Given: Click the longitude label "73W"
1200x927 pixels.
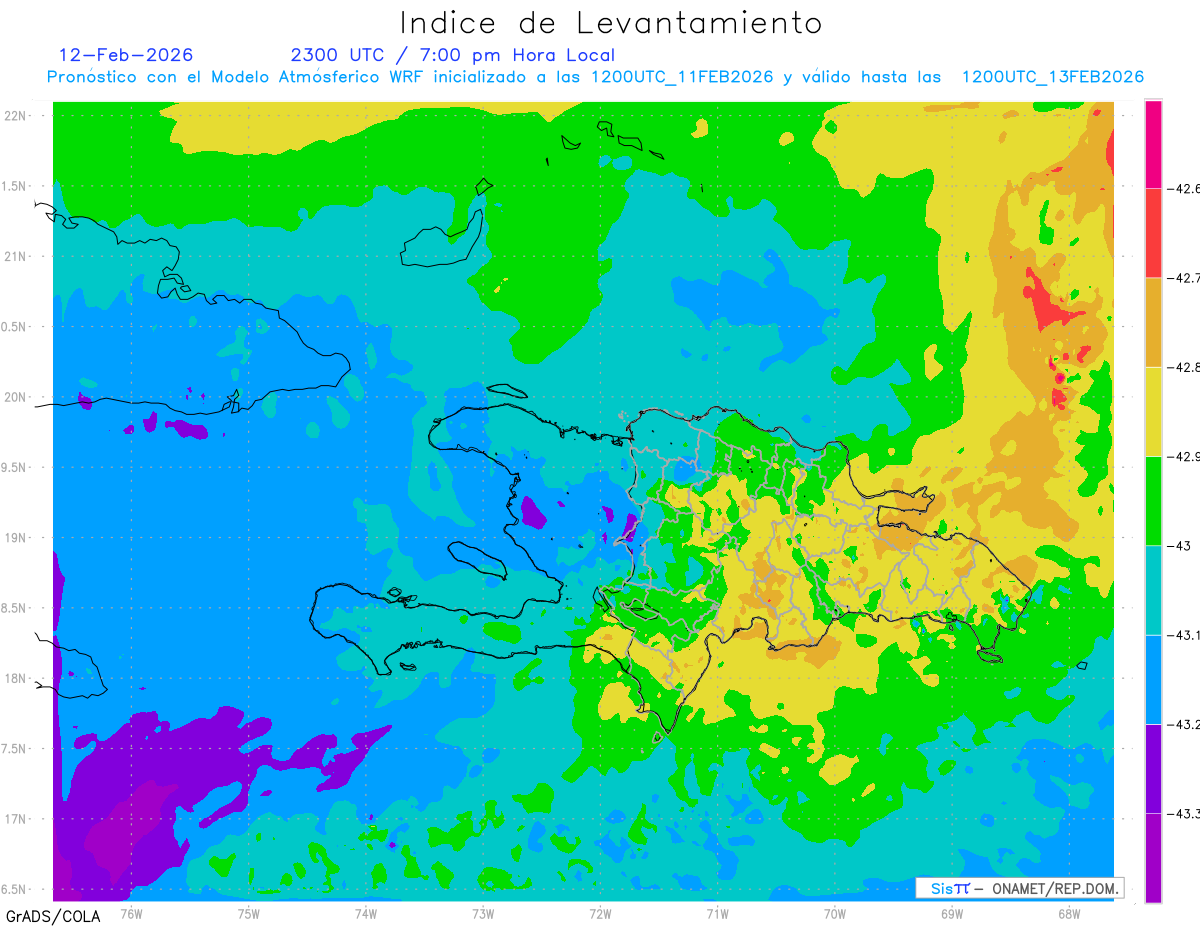Looking at the screenshot, I should 483,913.
